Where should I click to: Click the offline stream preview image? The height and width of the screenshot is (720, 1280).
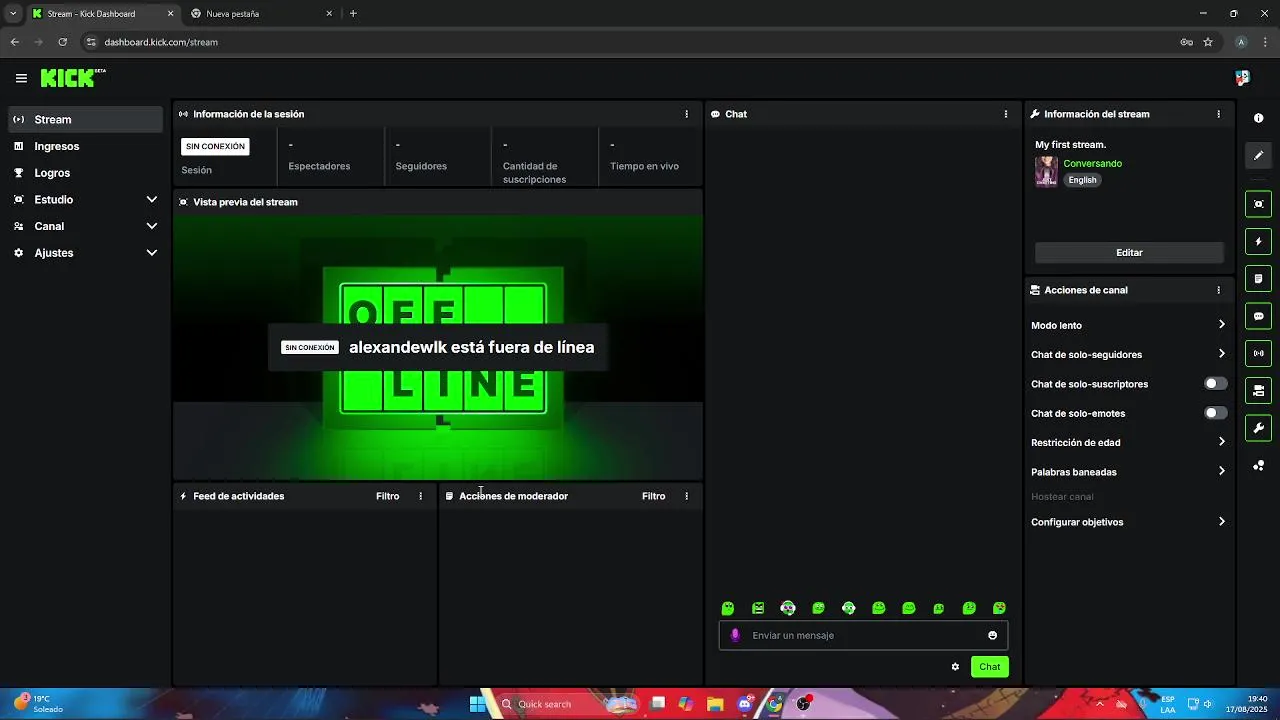coord(438,347)
